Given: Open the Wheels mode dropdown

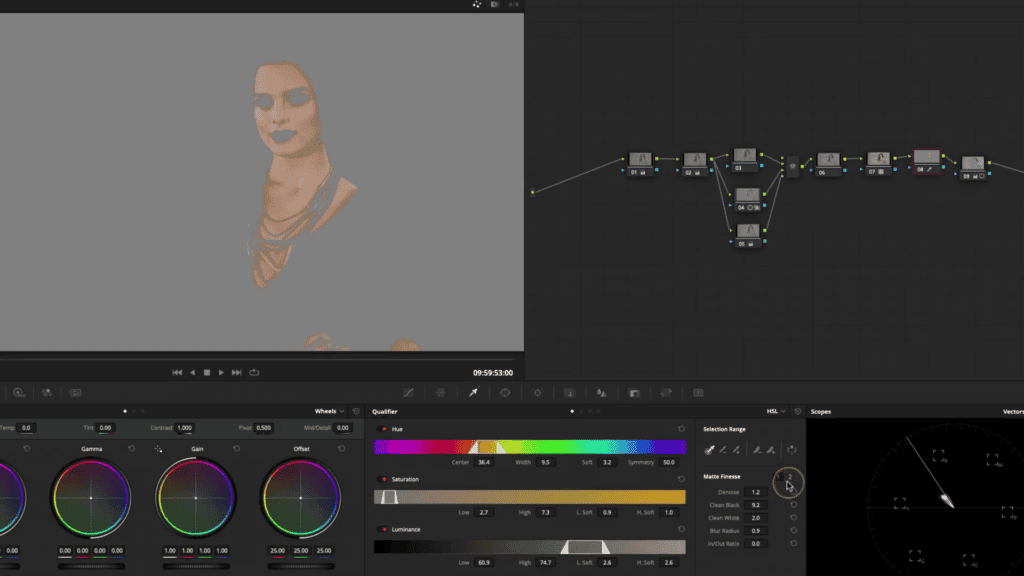Looking at the screenshot, I should (x=329, y=411).
